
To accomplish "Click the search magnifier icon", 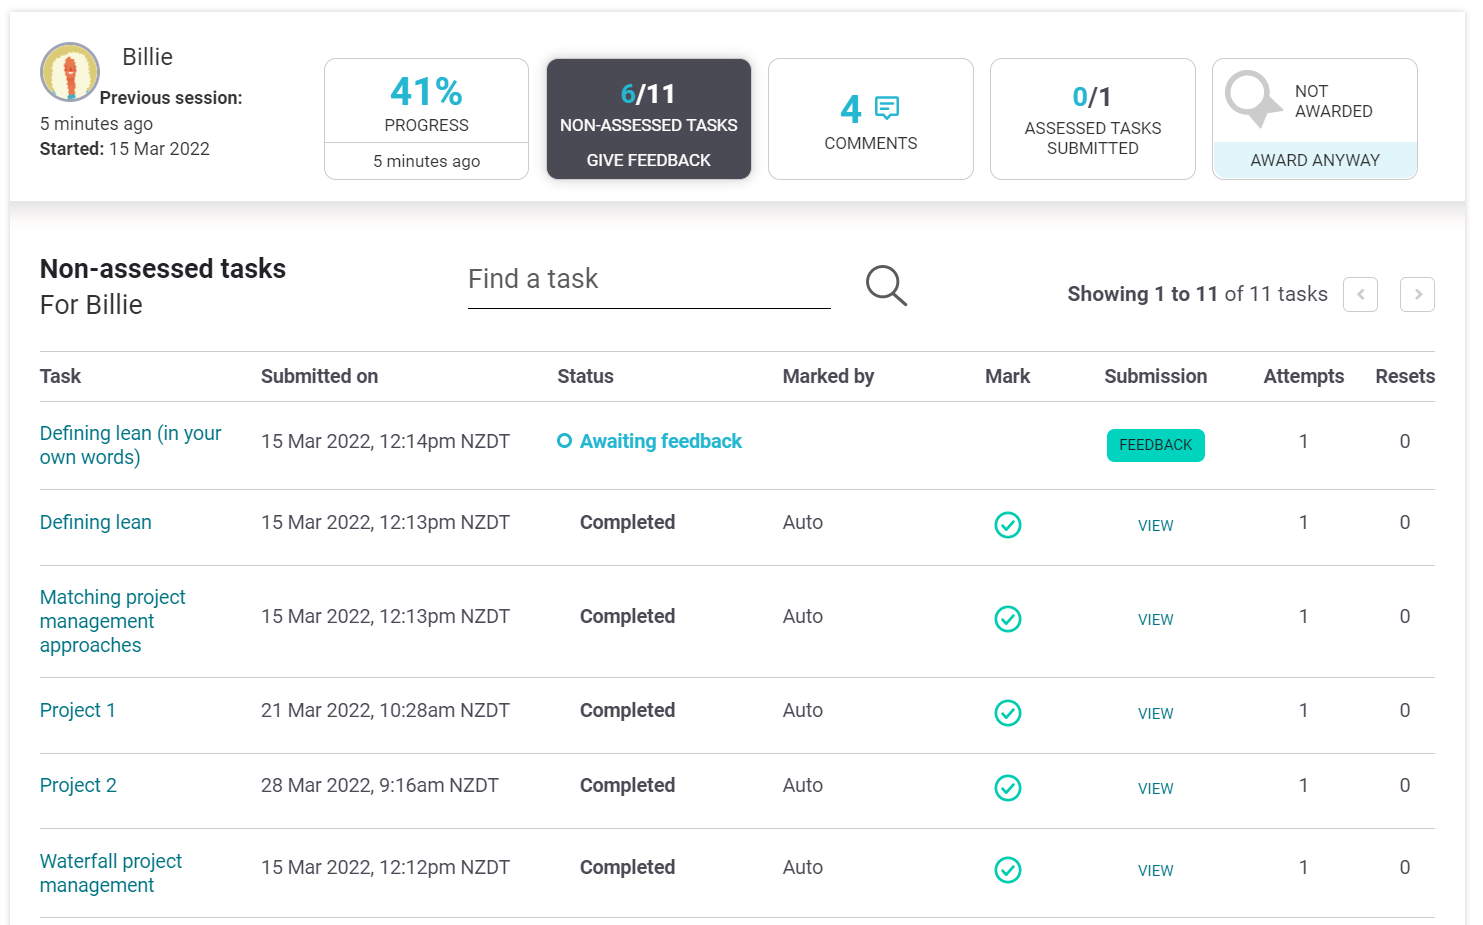I will [x=886, y=286].
